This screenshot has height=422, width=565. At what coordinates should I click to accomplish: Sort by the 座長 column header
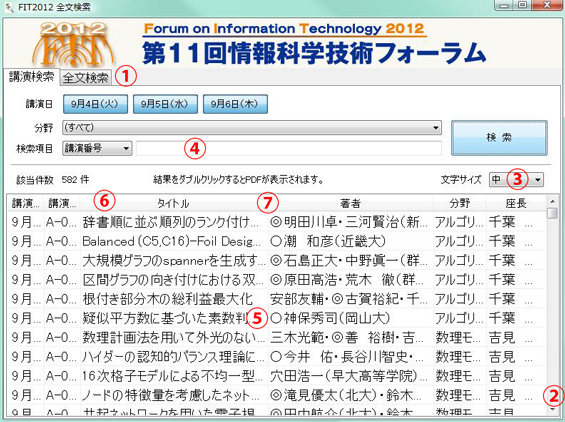click(x=516, y=203)
